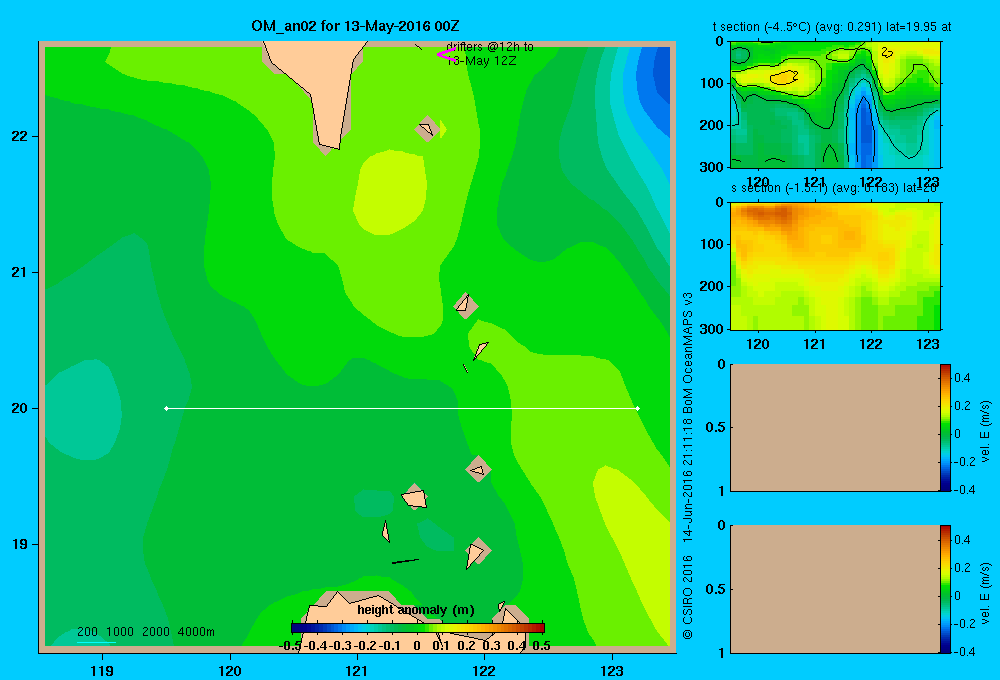1000x680 pixels.
Task: Click the left endpoint of the white section line
Action: tap(166, 408)
